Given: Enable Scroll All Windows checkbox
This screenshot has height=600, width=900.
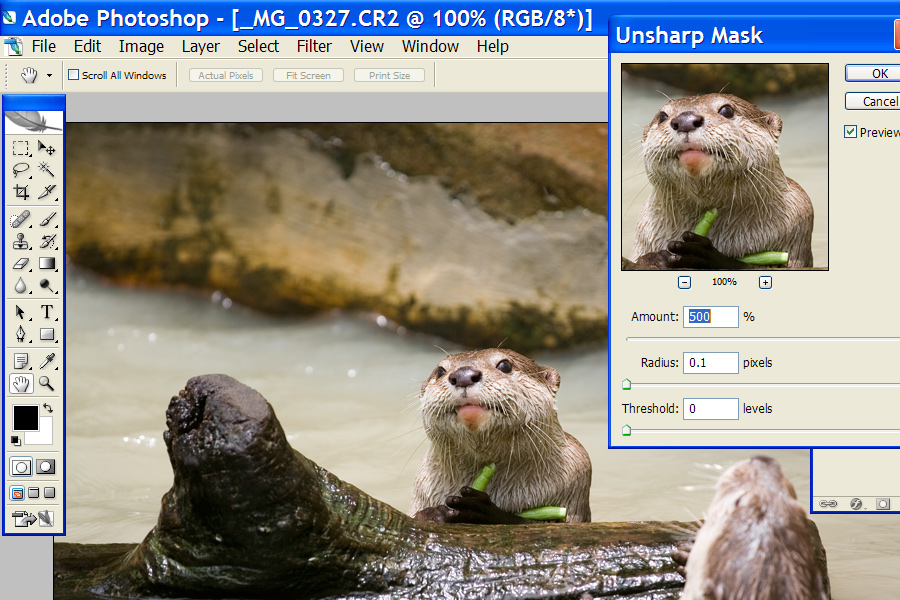Looking at the screenshot, I should [73, 75].
